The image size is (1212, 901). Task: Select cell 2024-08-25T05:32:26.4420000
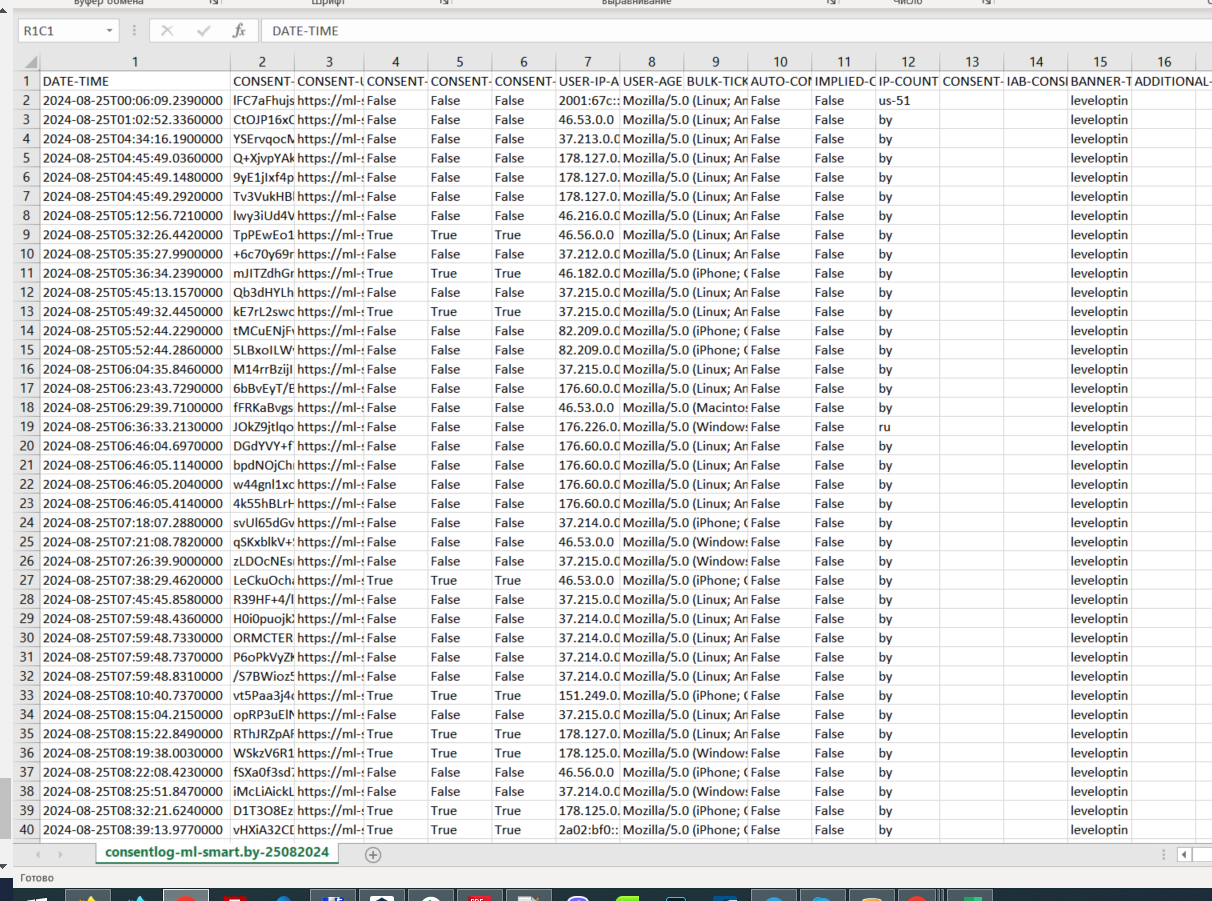[134, 235]
